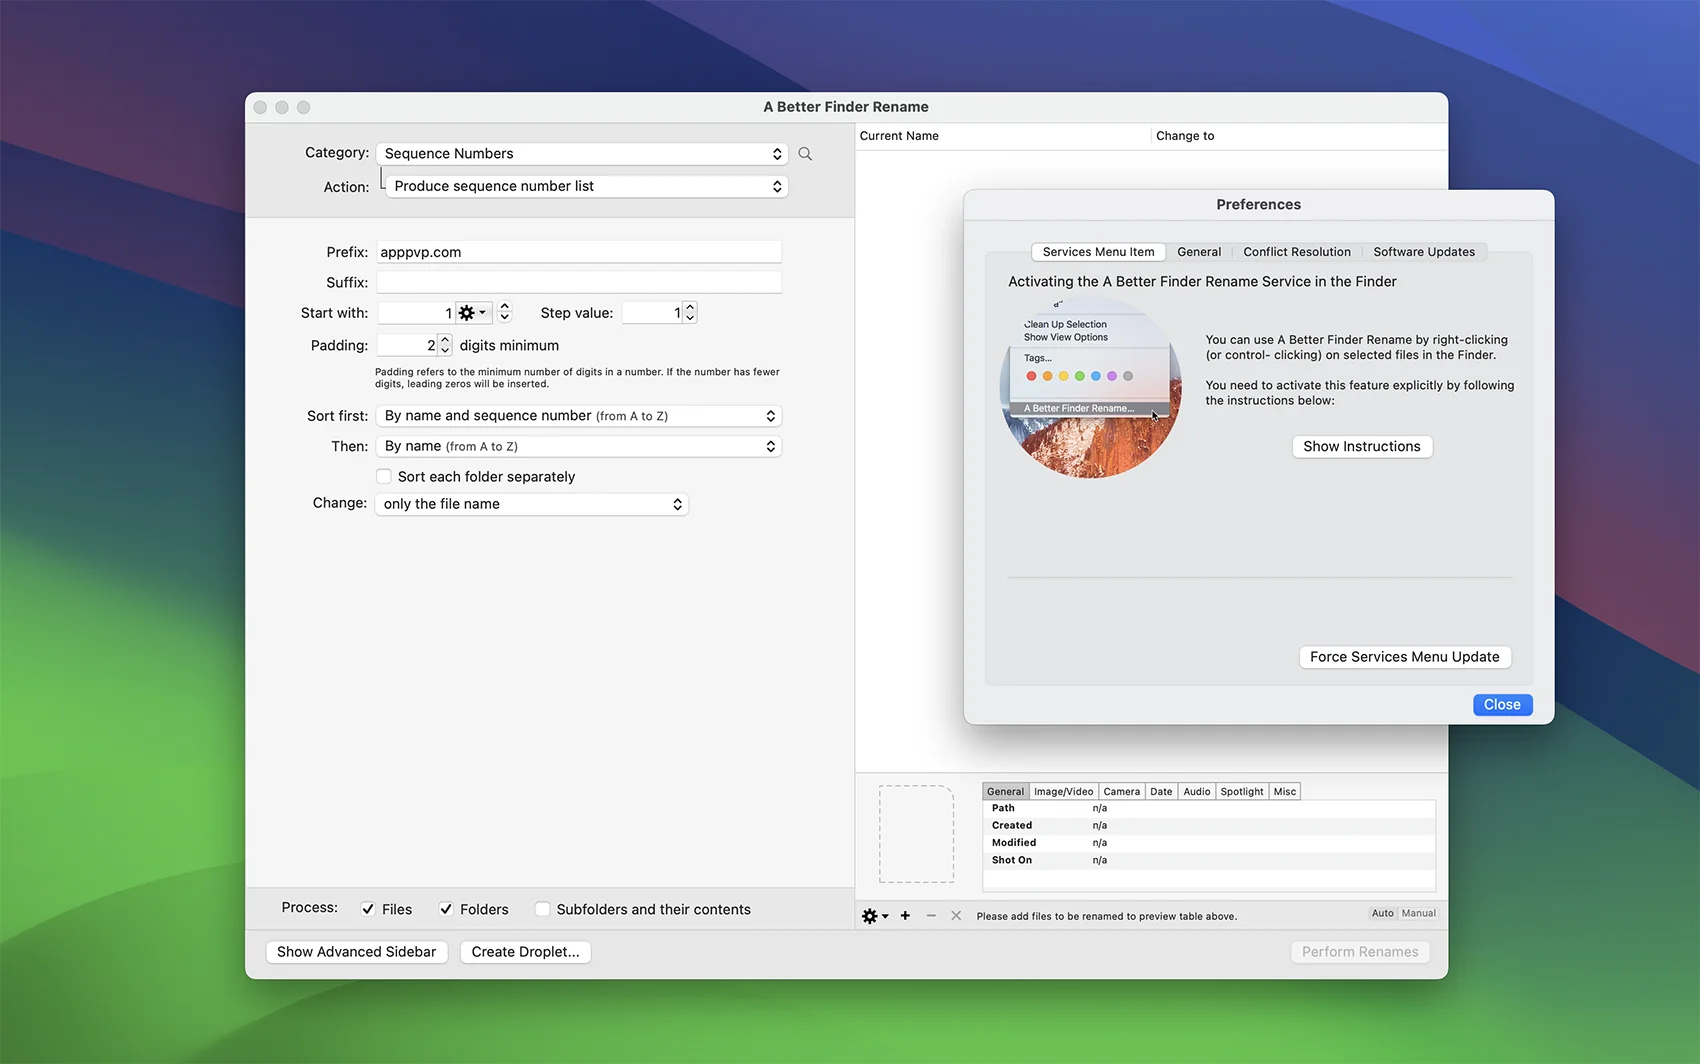
Task: Toggle the Files checkbox
Action: (x=368, y=909)
